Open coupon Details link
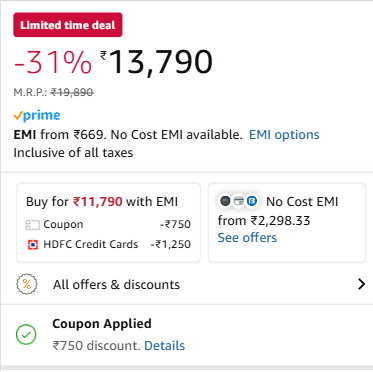This screenshot has height=372, width=373. coord(164,346)
